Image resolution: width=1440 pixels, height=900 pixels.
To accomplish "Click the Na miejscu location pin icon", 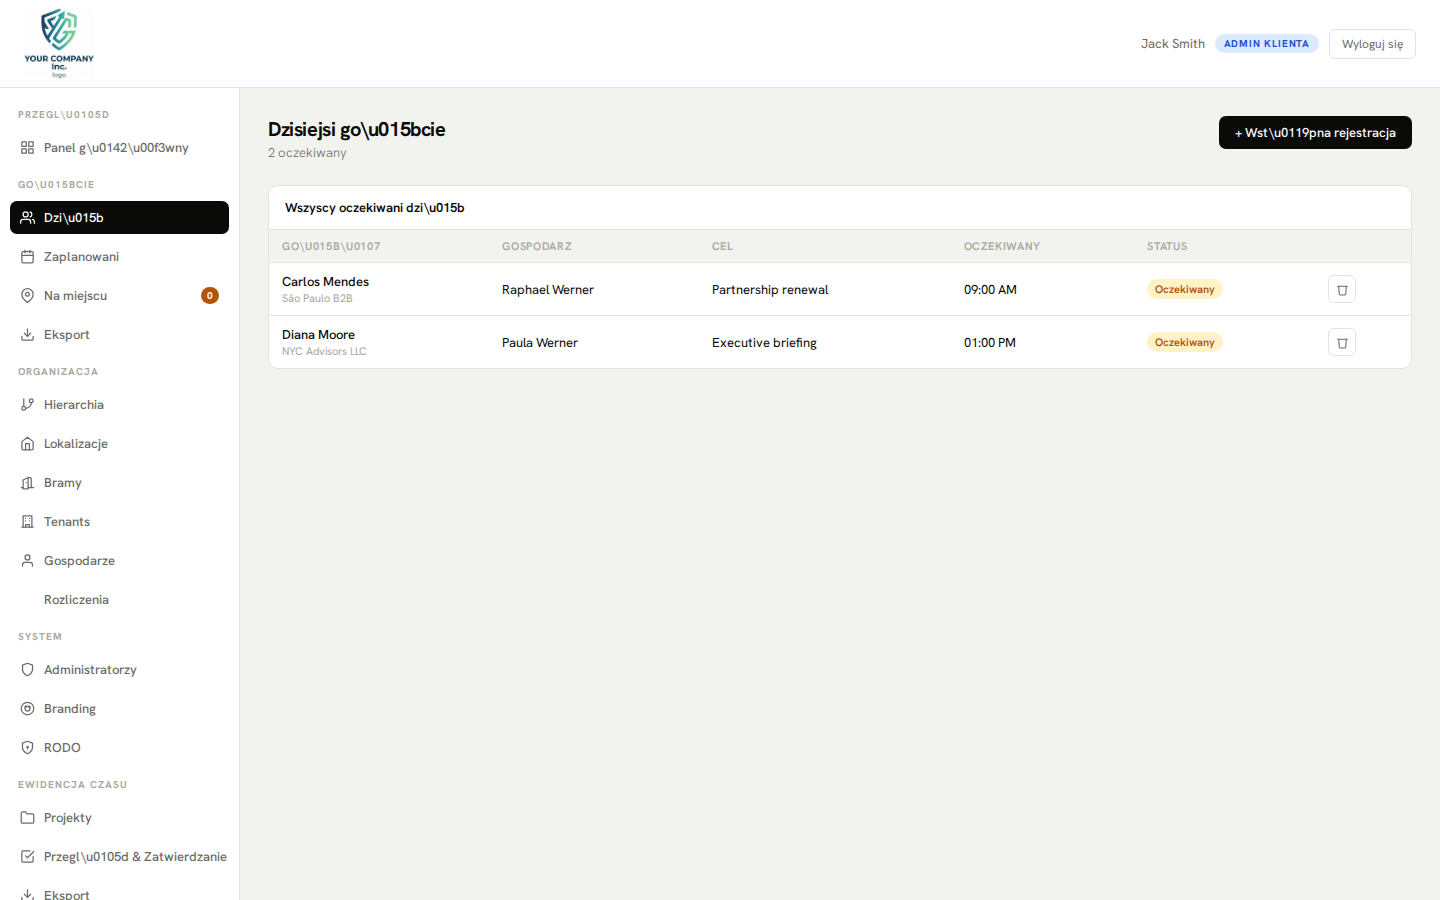I will (27, 295).
